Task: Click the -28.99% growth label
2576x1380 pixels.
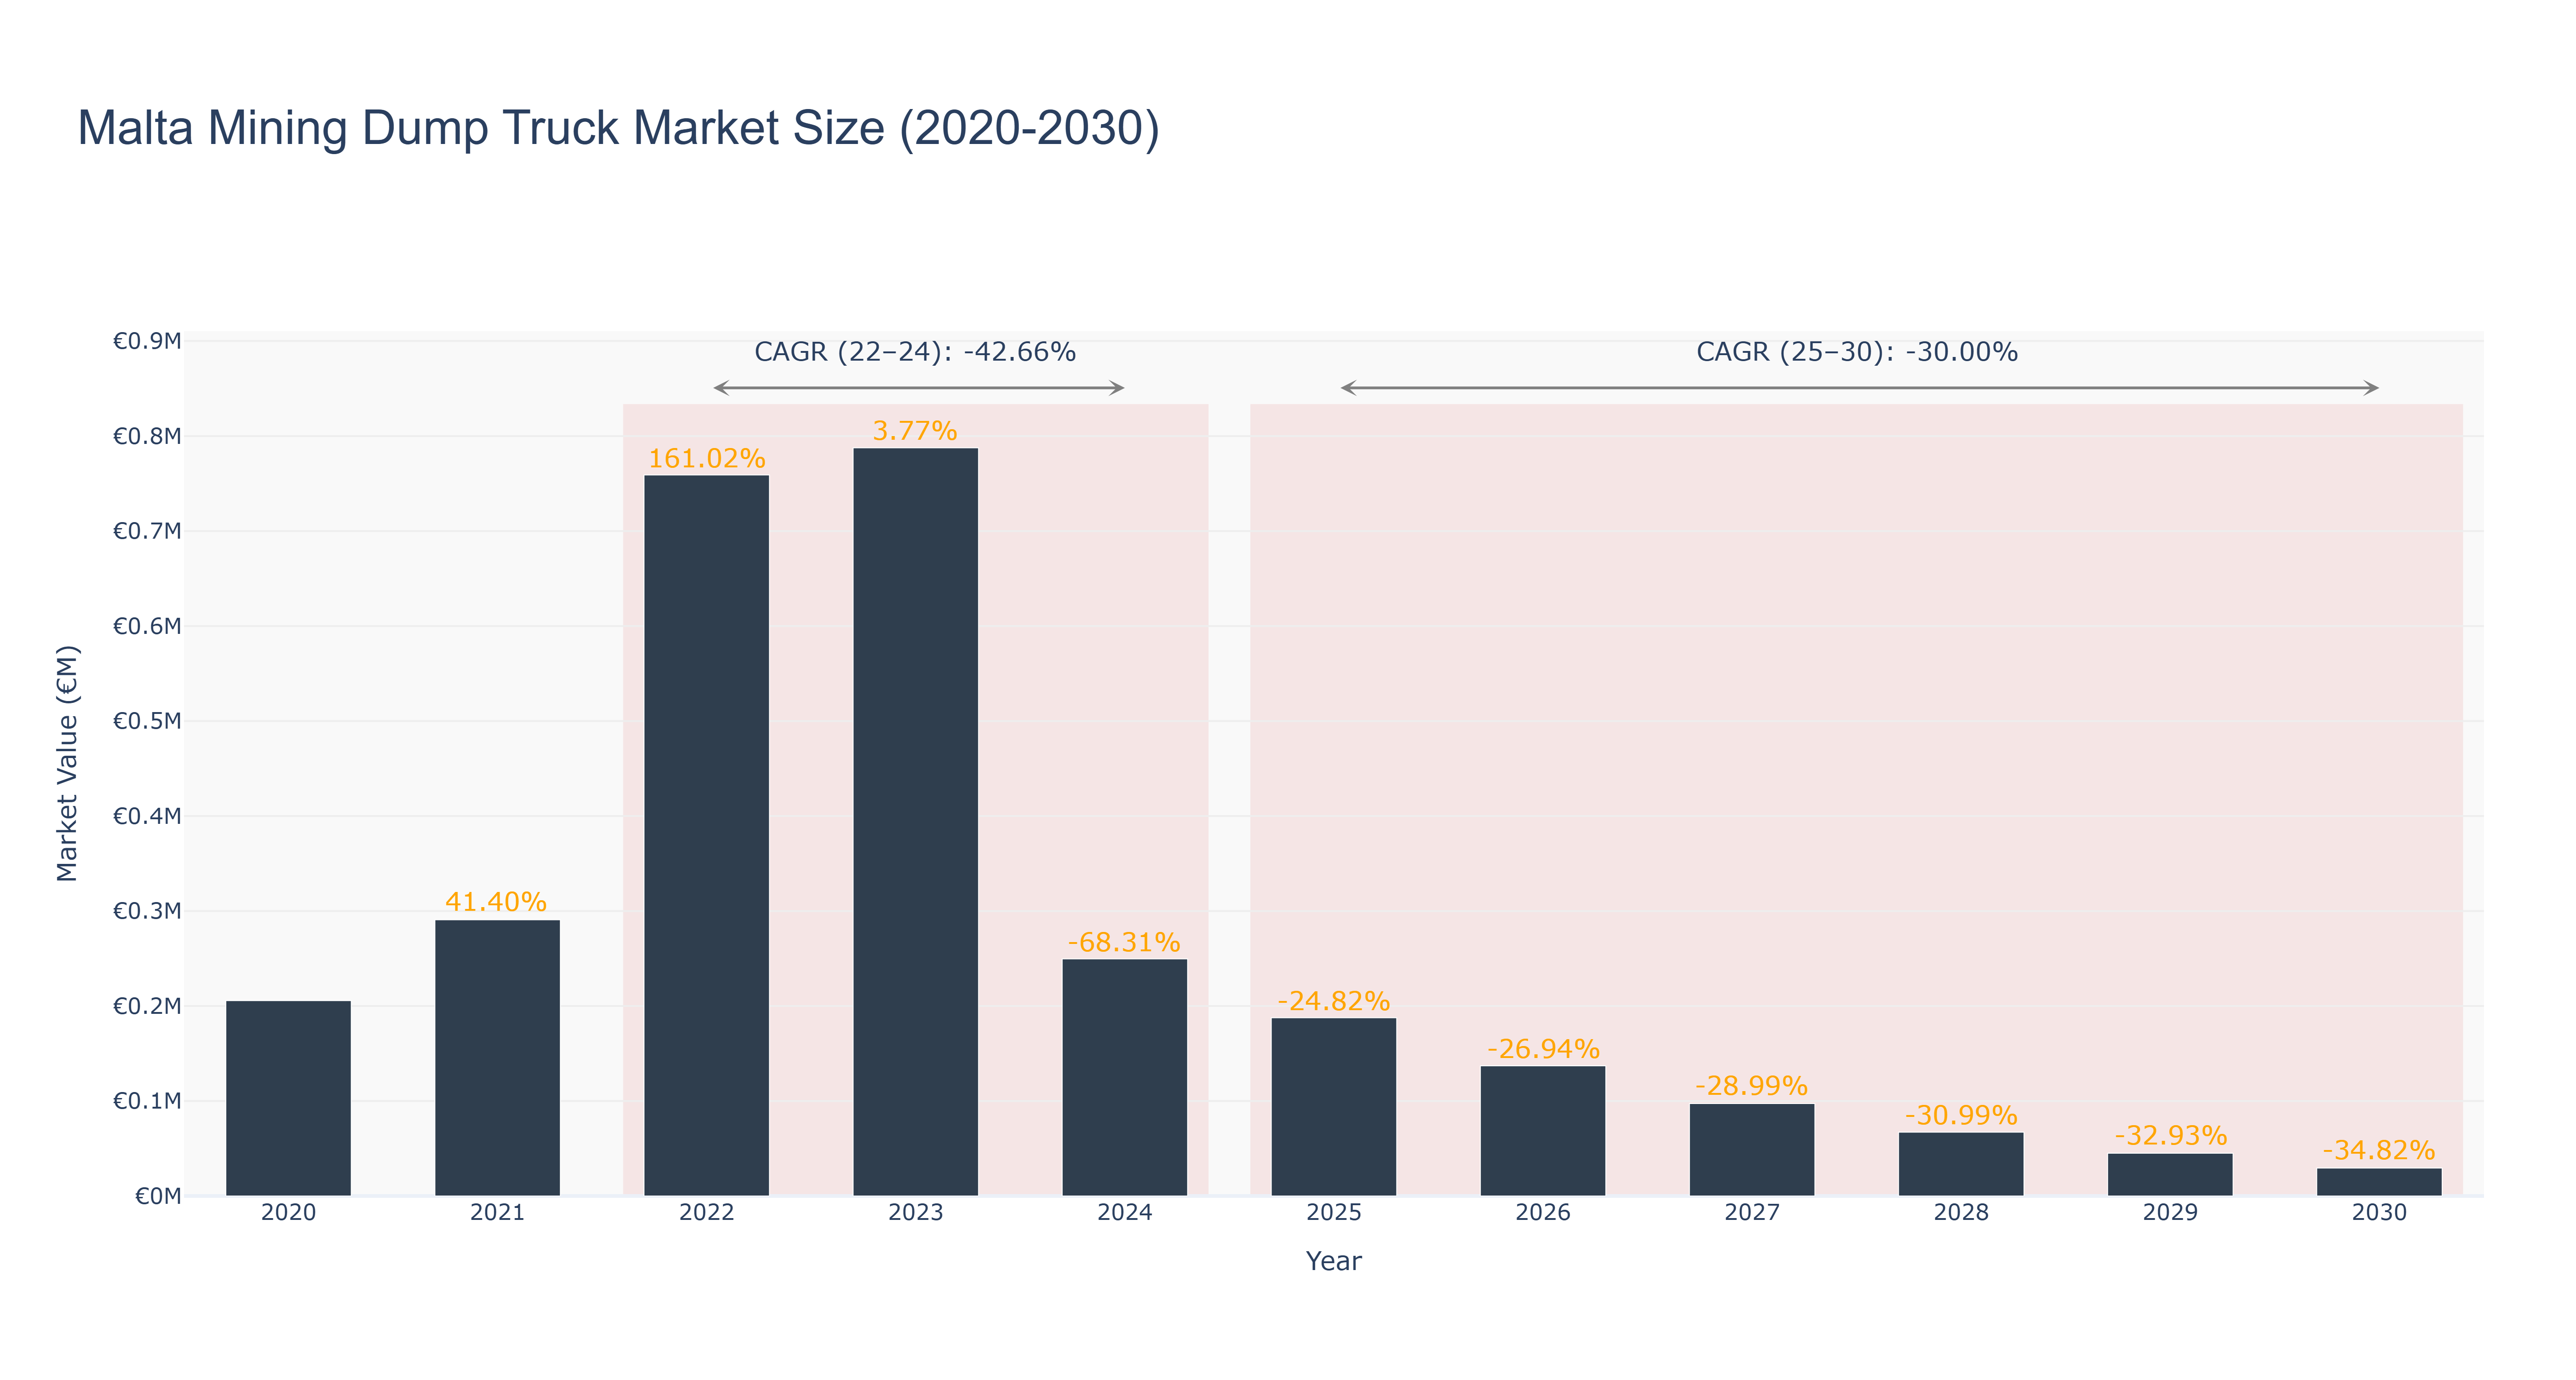Action: (x=1751, y=1086)
